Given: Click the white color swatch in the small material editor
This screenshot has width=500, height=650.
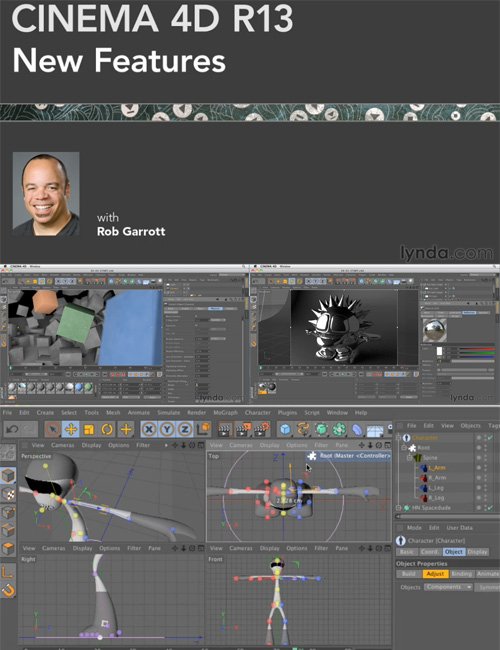Looking at the screenshot, I should (x=439, y=352).
